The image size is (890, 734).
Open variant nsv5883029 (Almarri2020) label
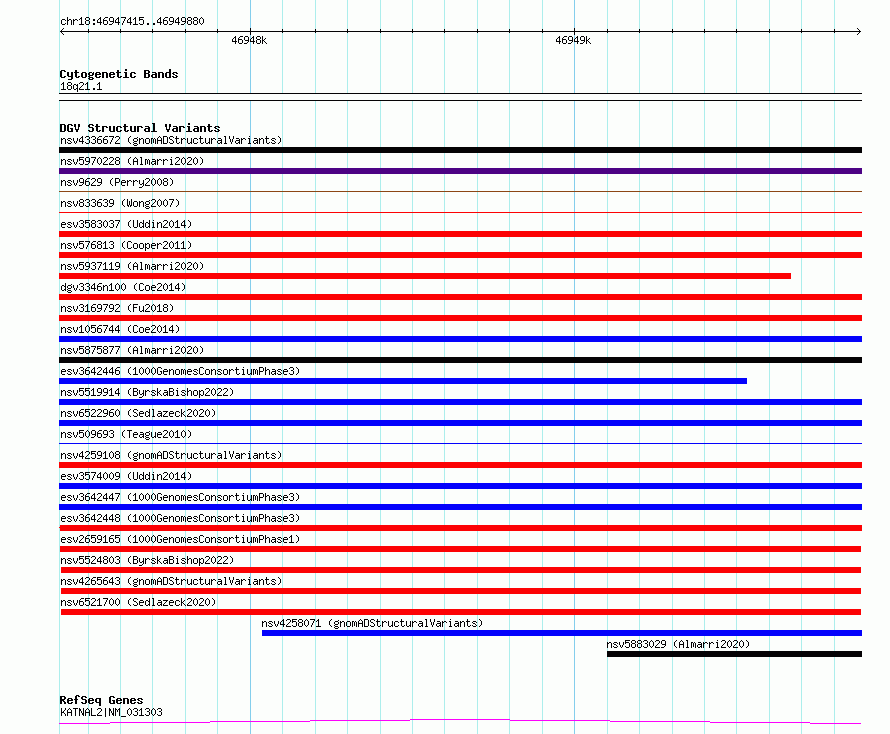678,644
